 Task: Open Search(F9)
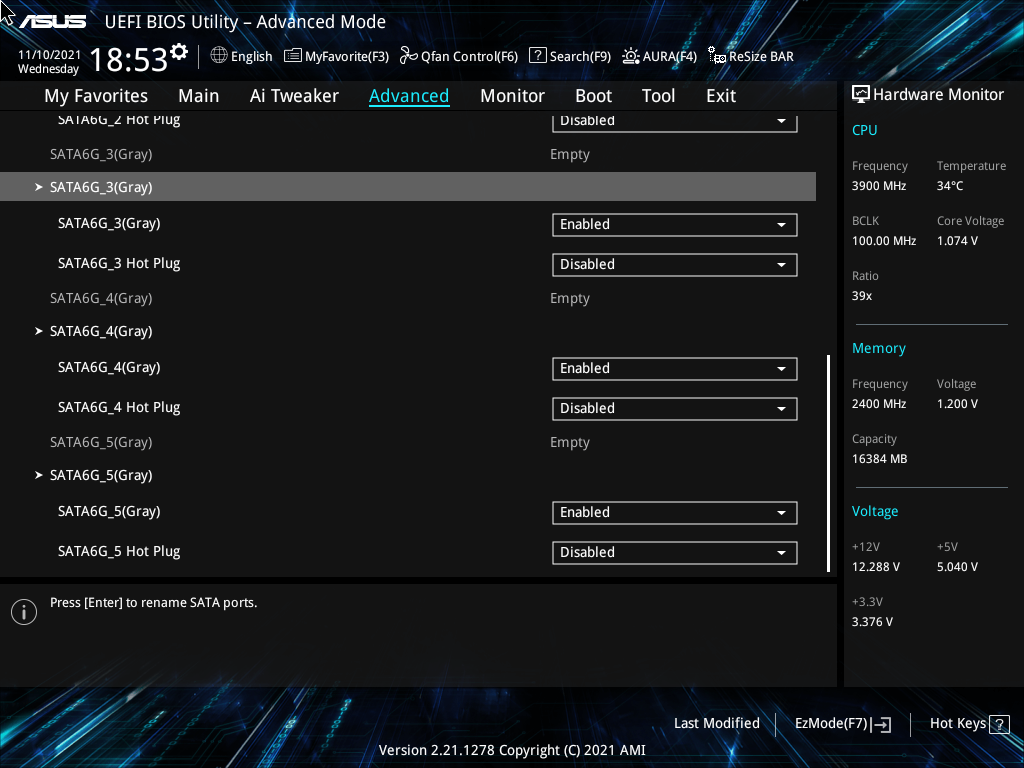click(x=570, y=56)
